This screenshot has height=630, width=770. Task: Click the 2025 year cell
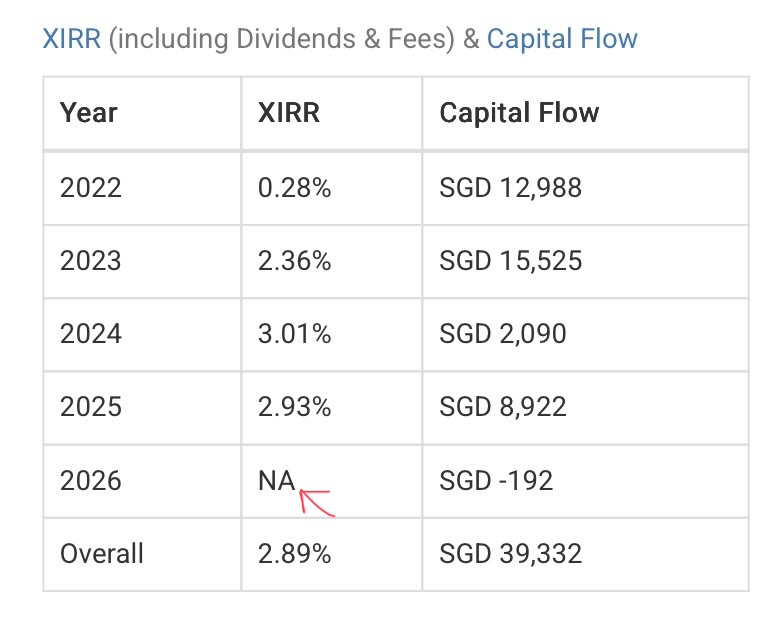point(91,407)
